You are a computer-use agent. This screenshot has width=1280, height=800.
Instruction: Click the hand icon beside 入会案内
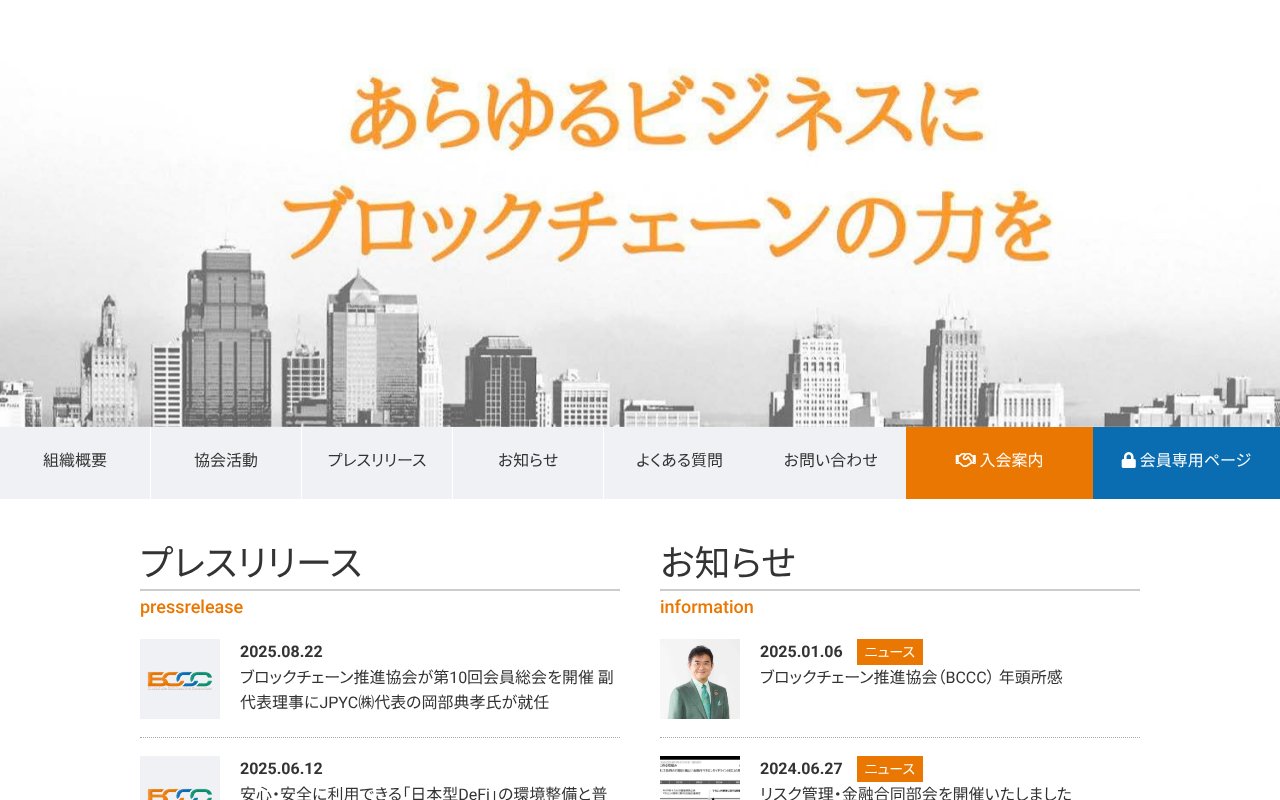point(965,460)
